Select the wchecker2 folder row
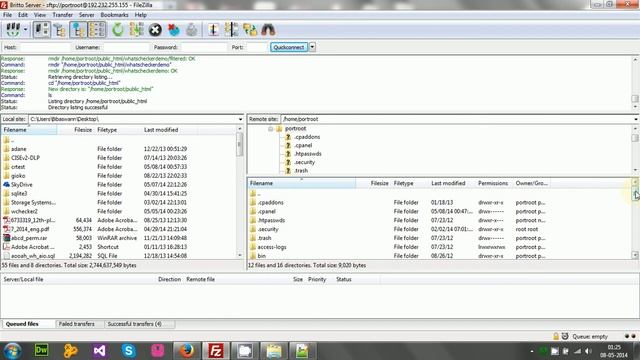This screenshot has height=360, width=640. tap(118, 211)
